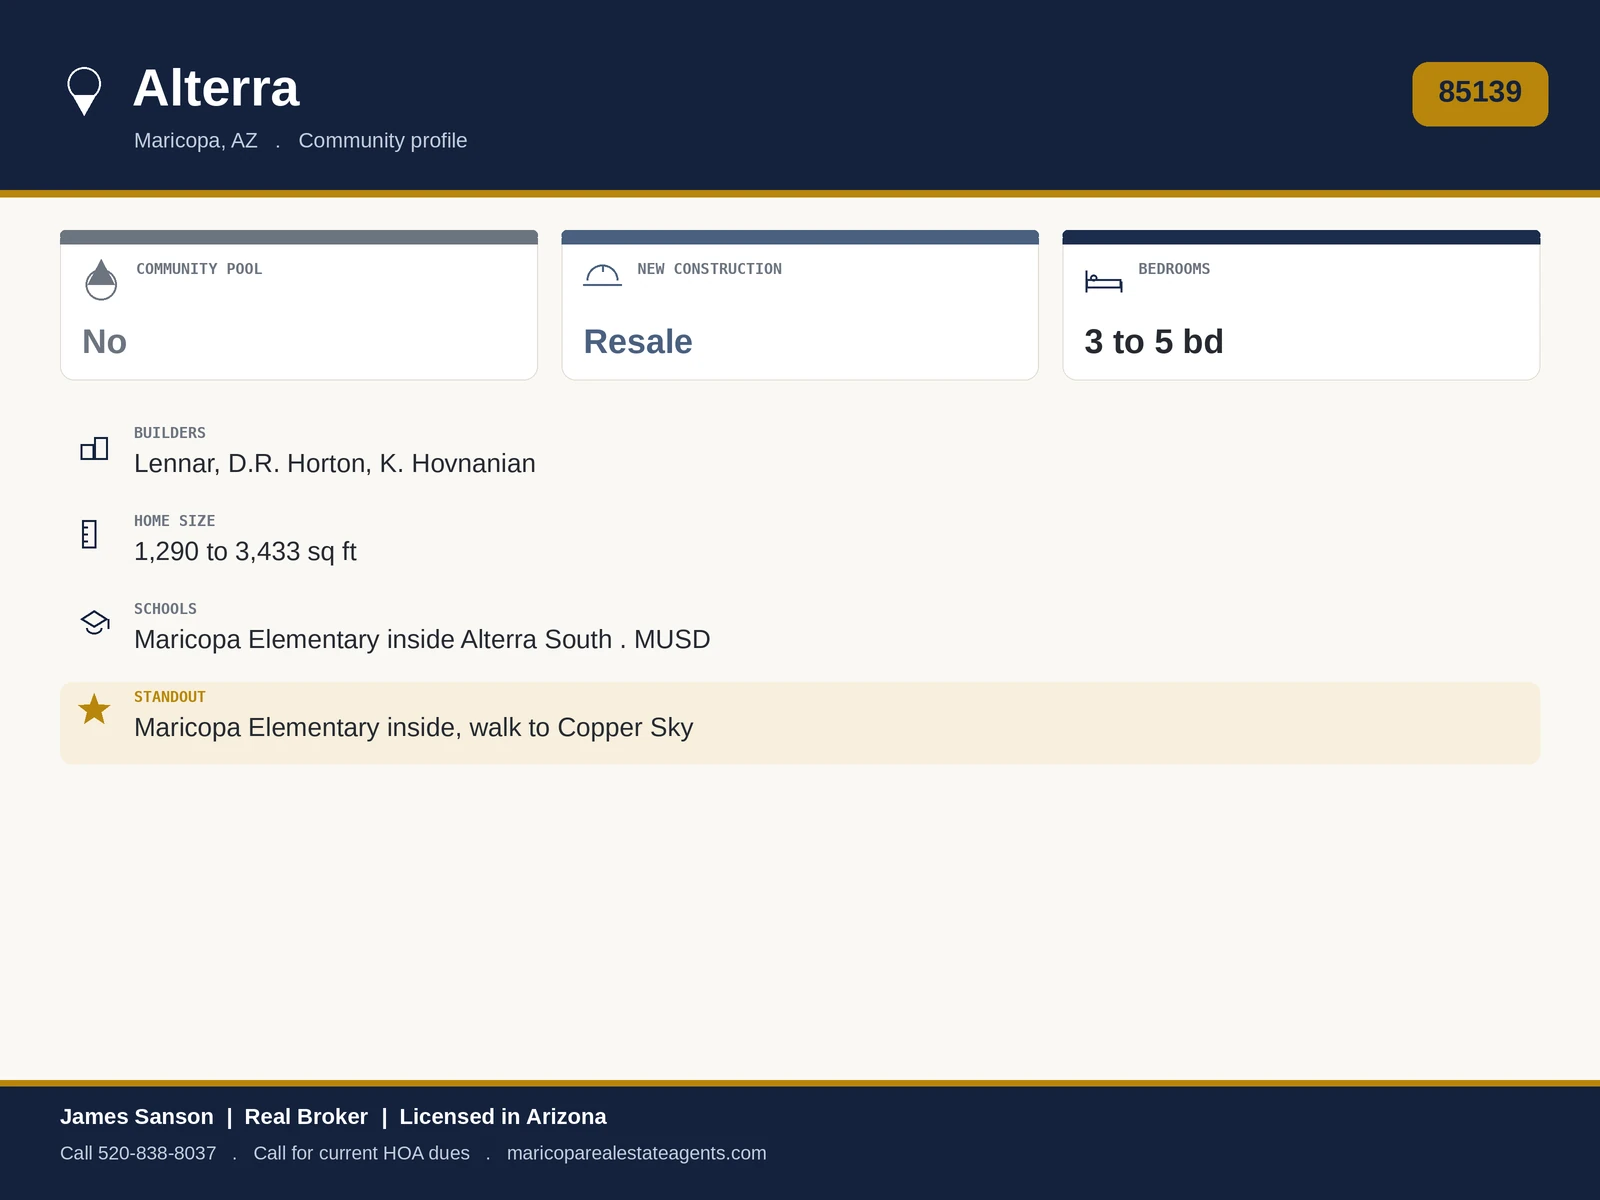The height and width of the screenshot is (1200, 1600).
Task: Click the Call 520-838-8037 phone text
Action: (138, 1153)
